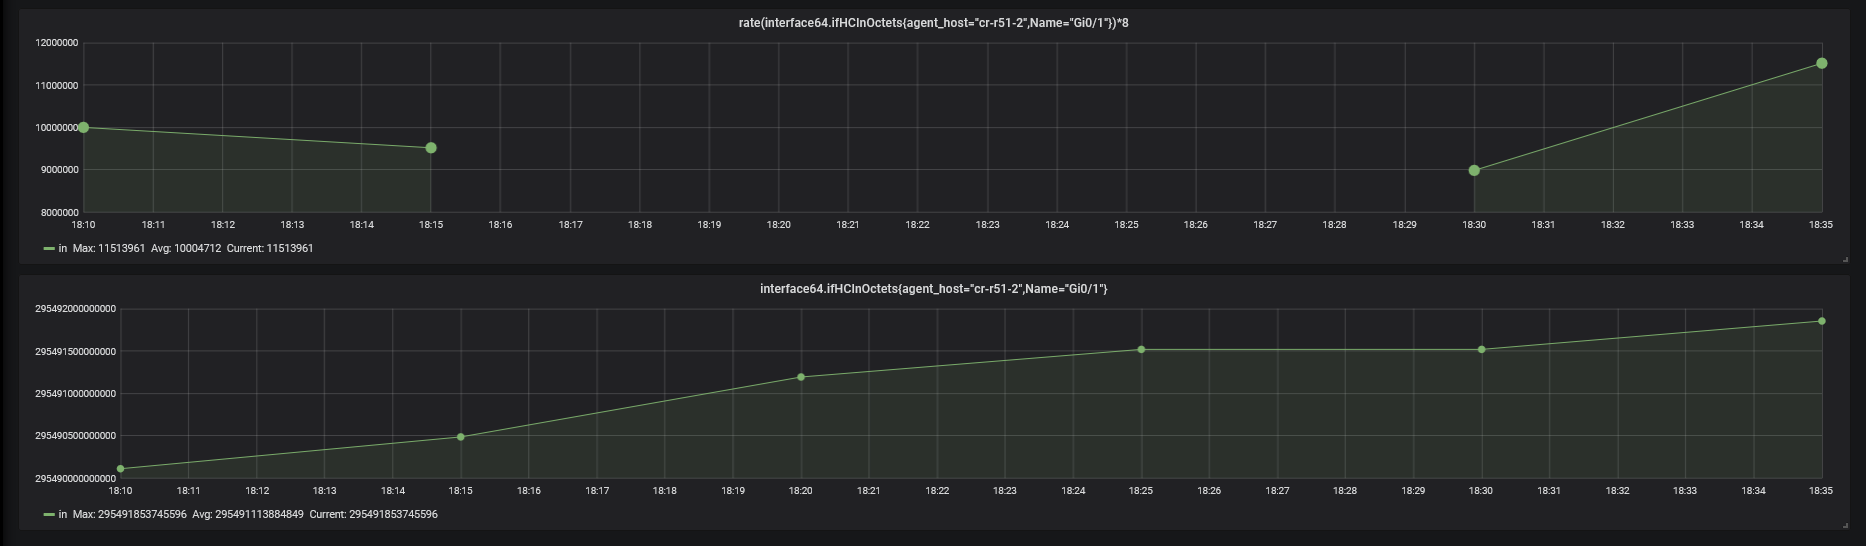
Task: Click 'Max: 11513961' in top legend
Action: [109, 248]
